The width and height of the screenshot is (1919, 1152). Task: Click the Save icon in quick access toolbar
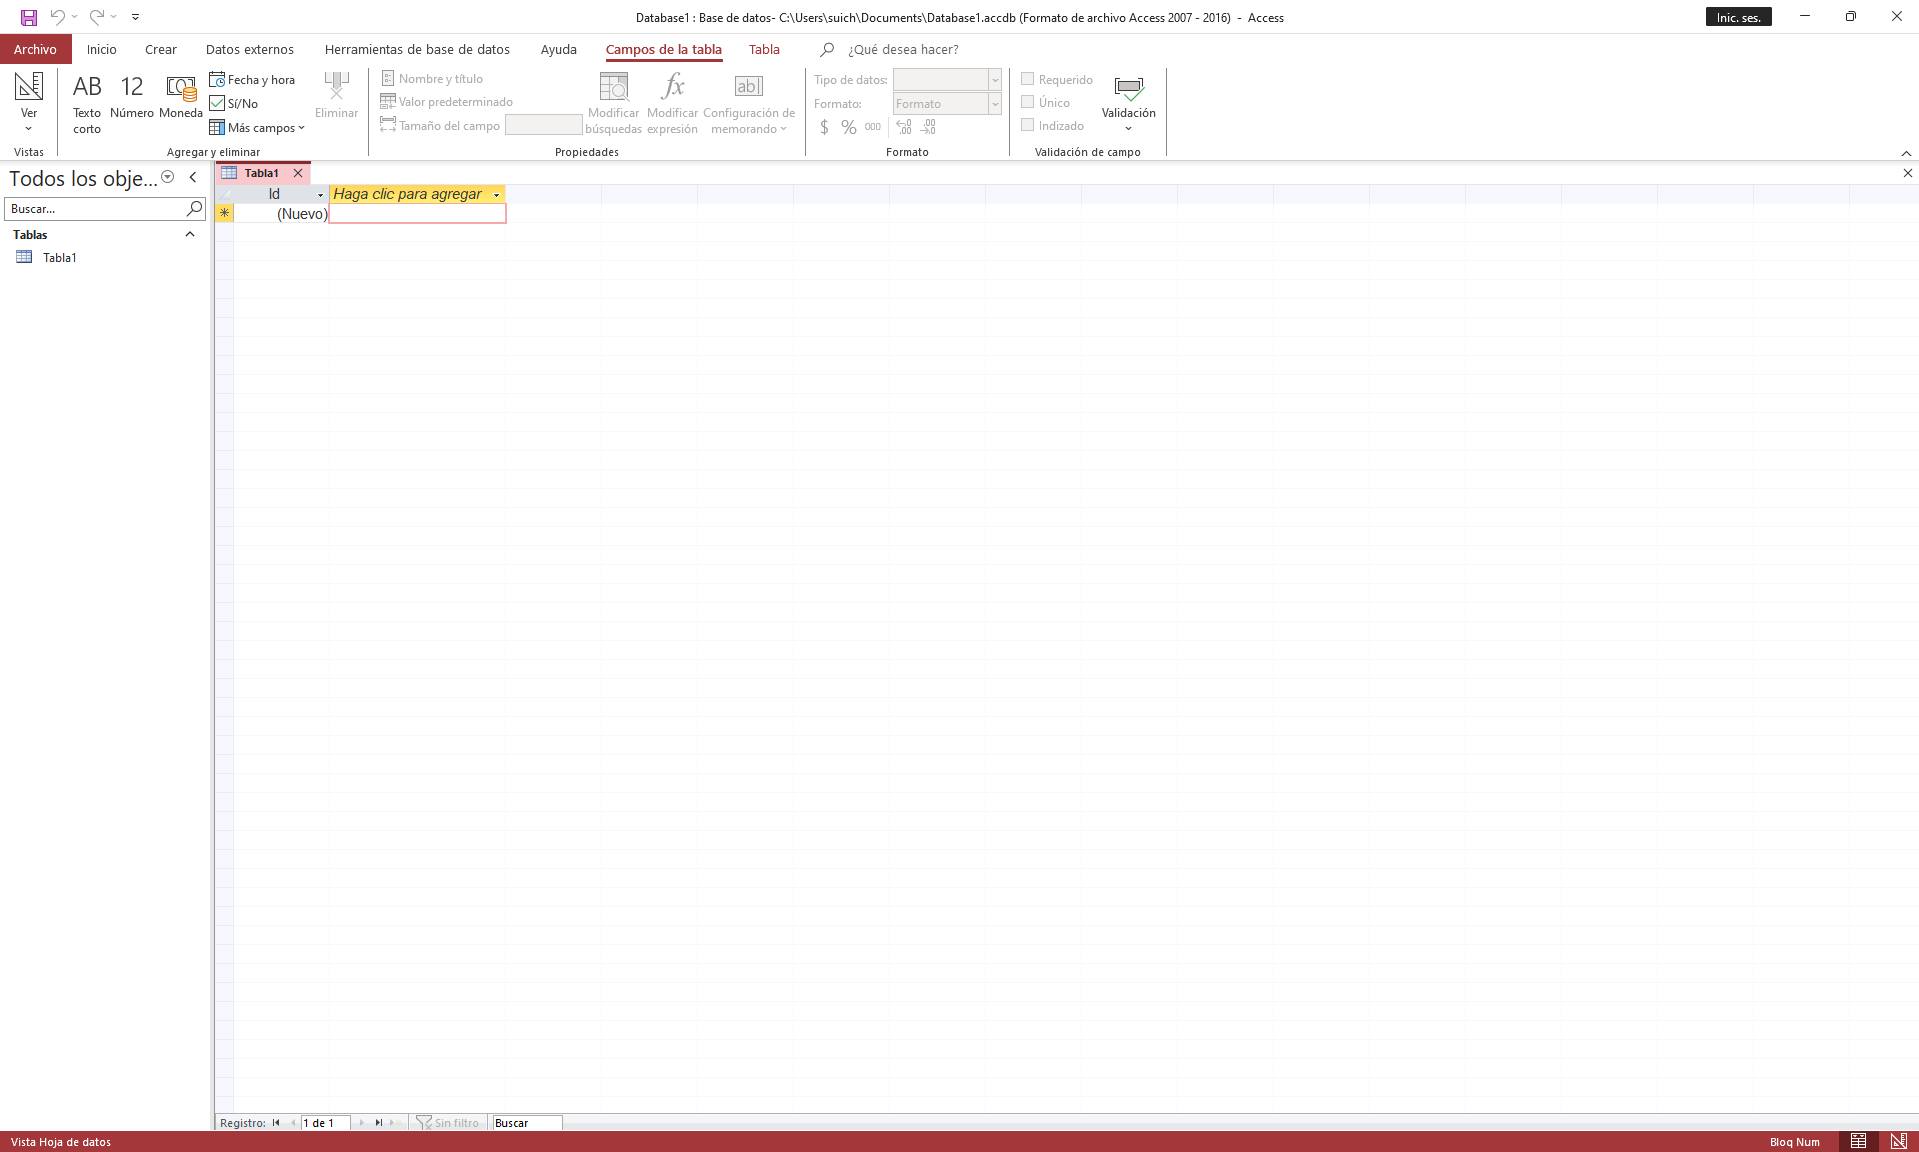[29, 17]
